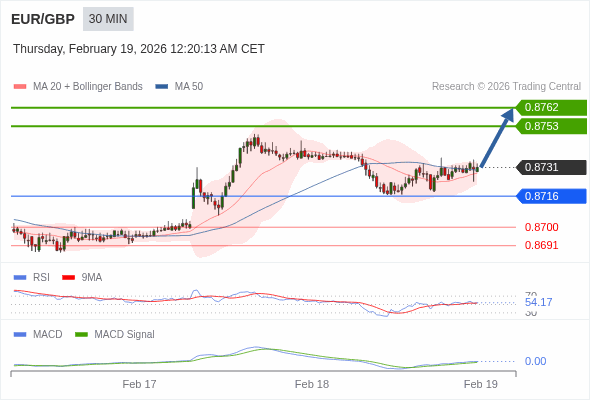Click the RSI legend label

click(x=41, y=277)
